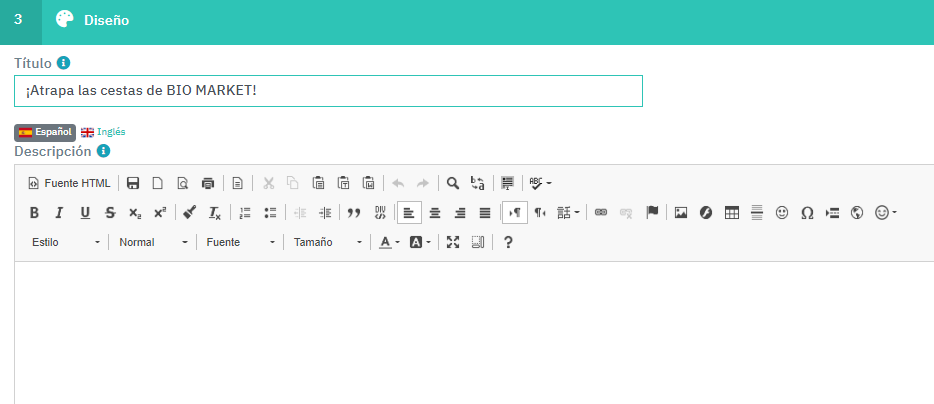This screenshot has width=934, height=404.
Task: Open the Templates icon
Action: pos(238,183)
